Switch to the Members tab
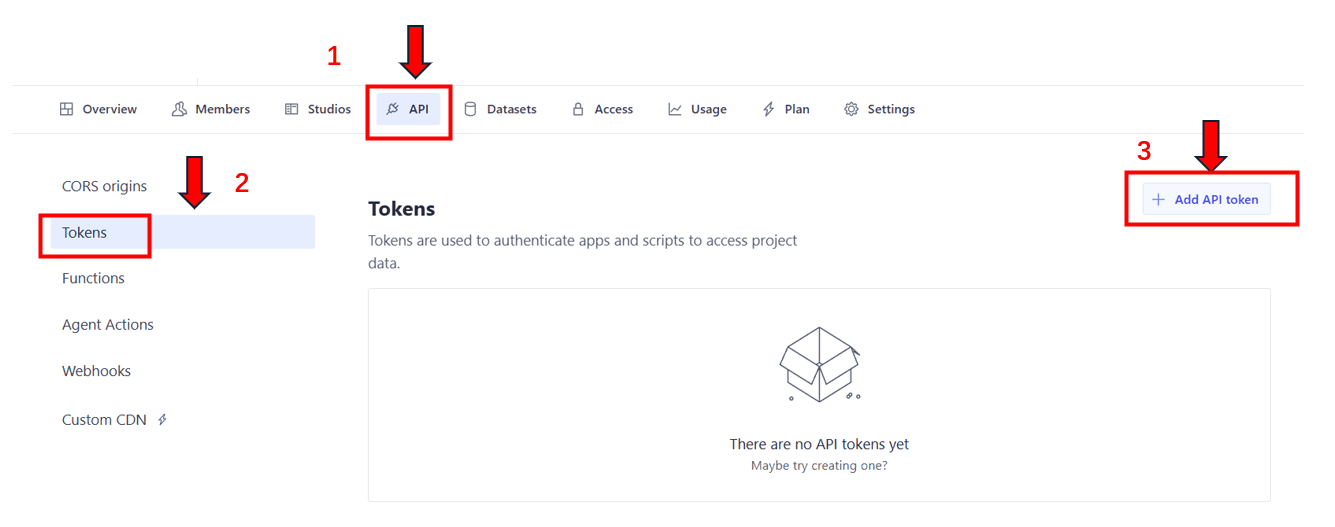 pos(211,109)
